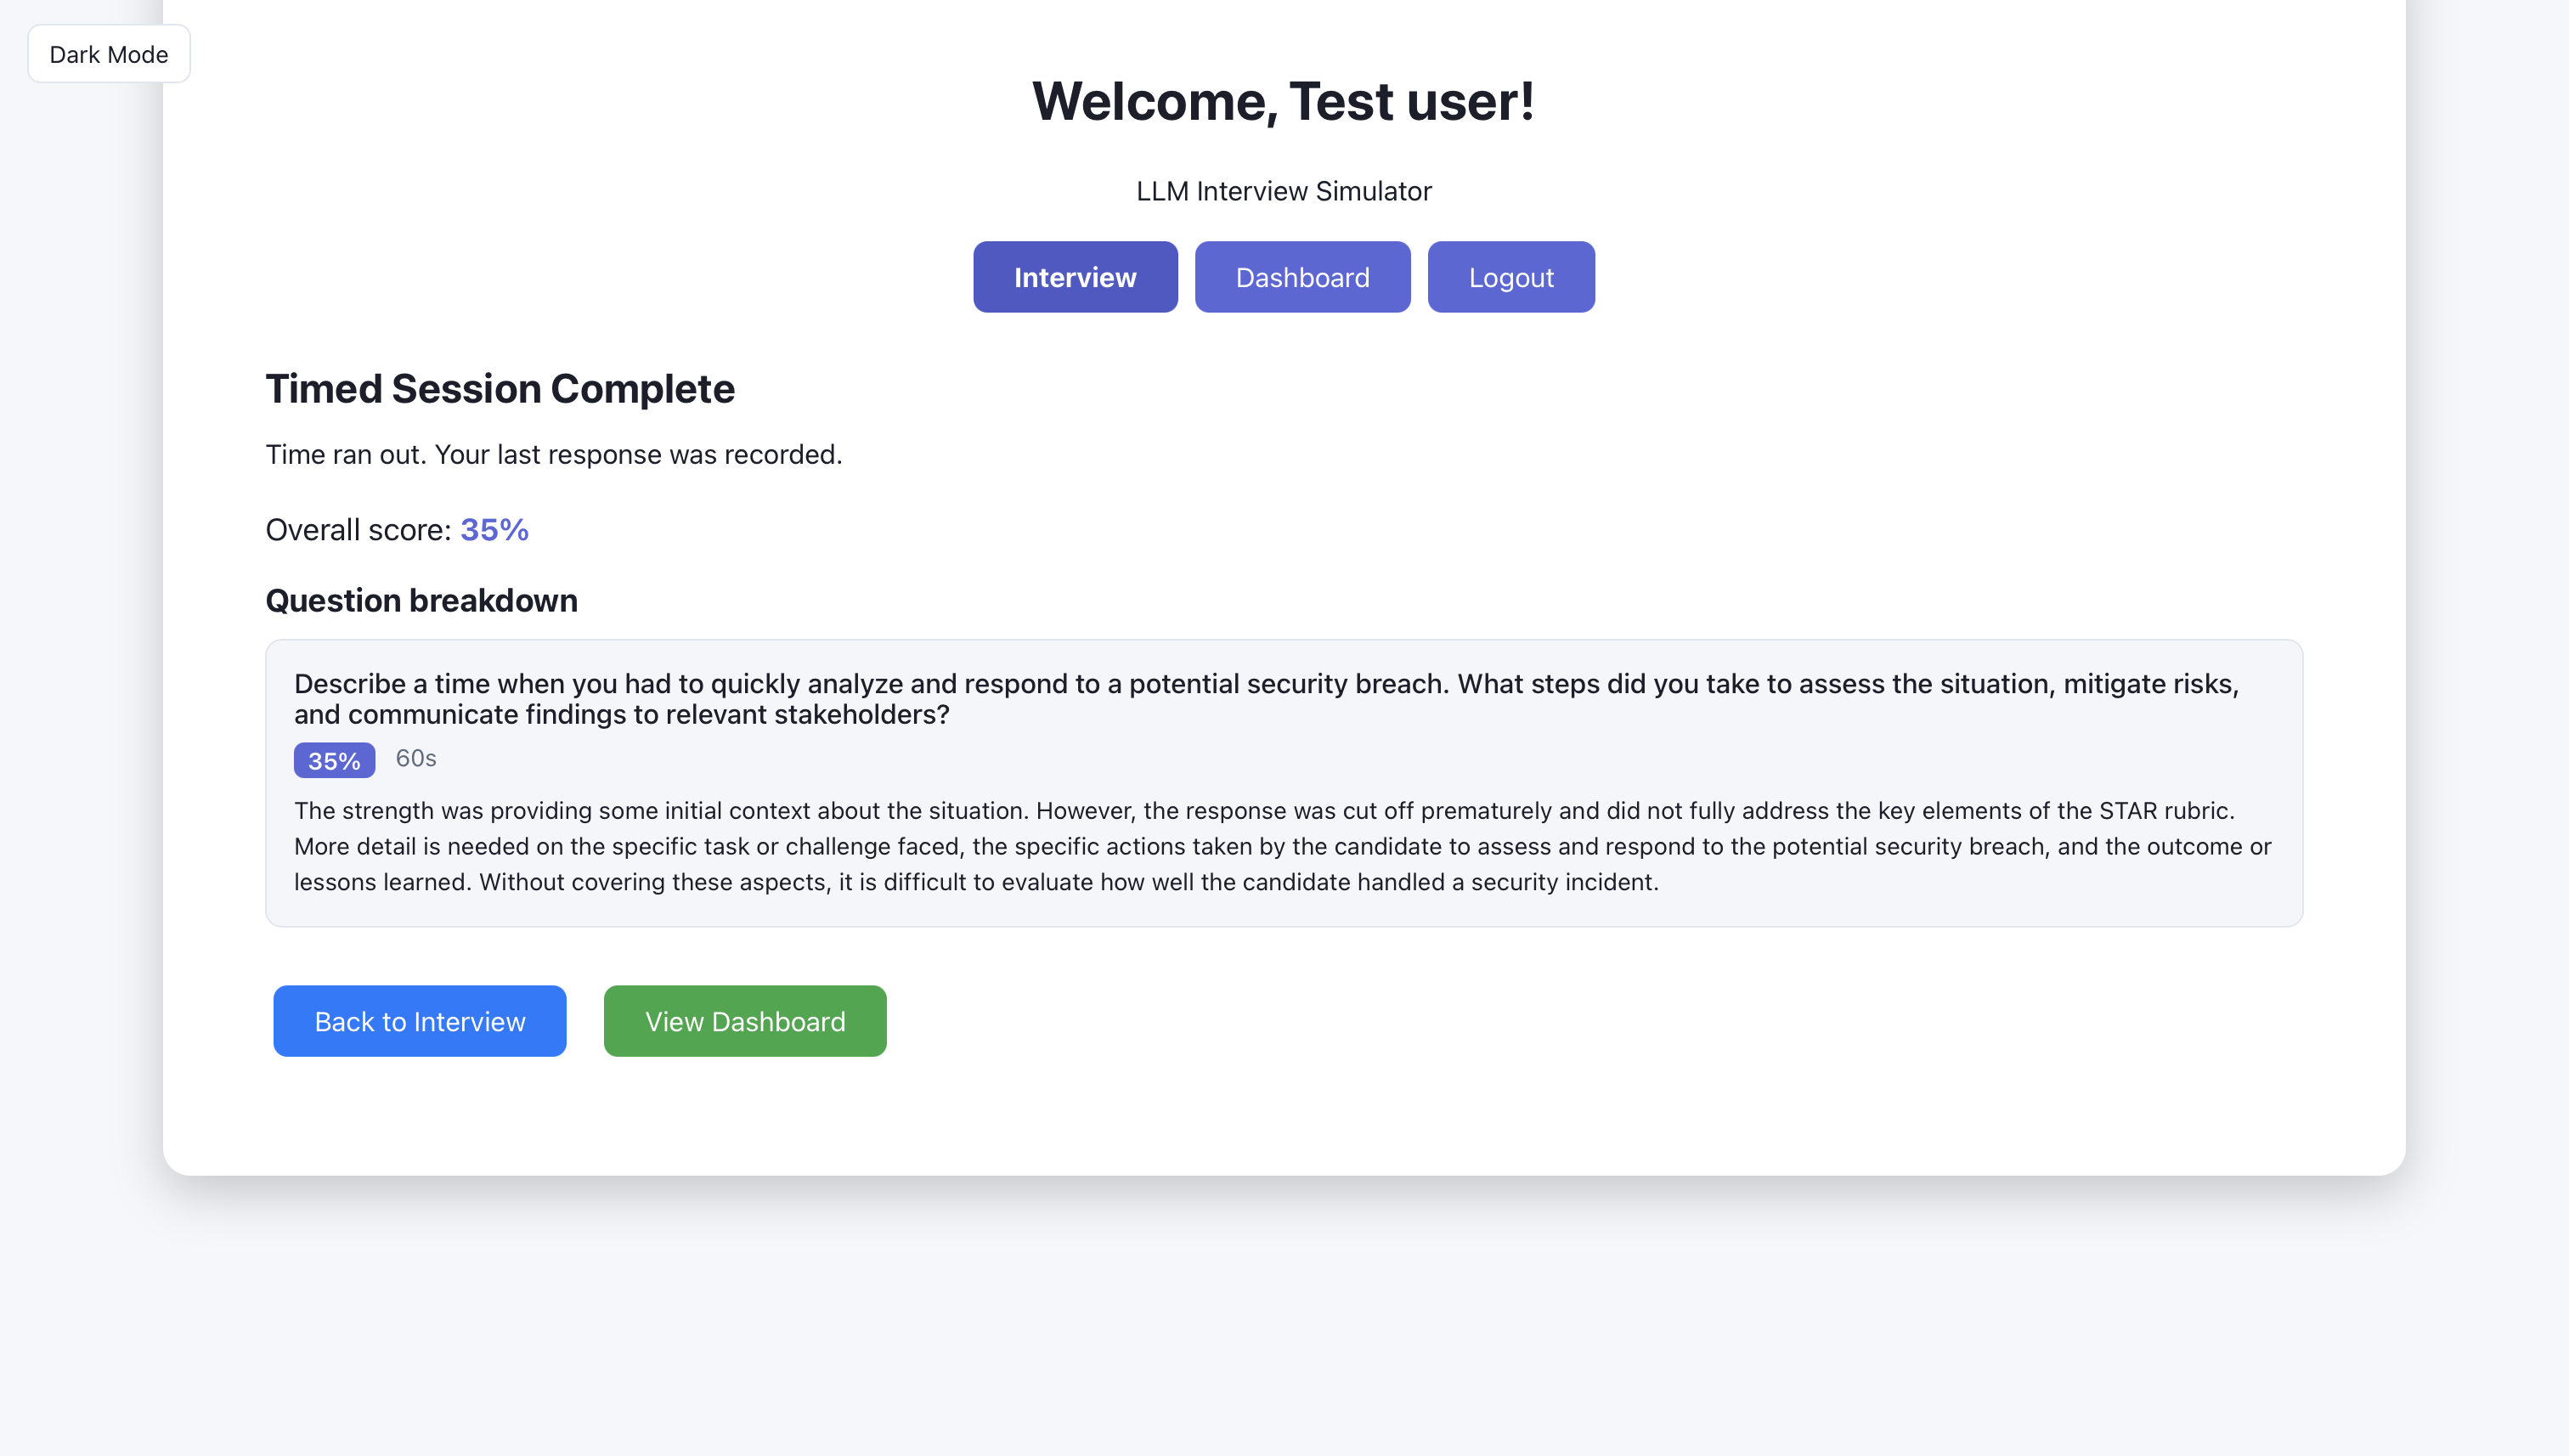Click Back to Interview button
Viewport: 2569px width, 1456px height.
(419, 1021)
